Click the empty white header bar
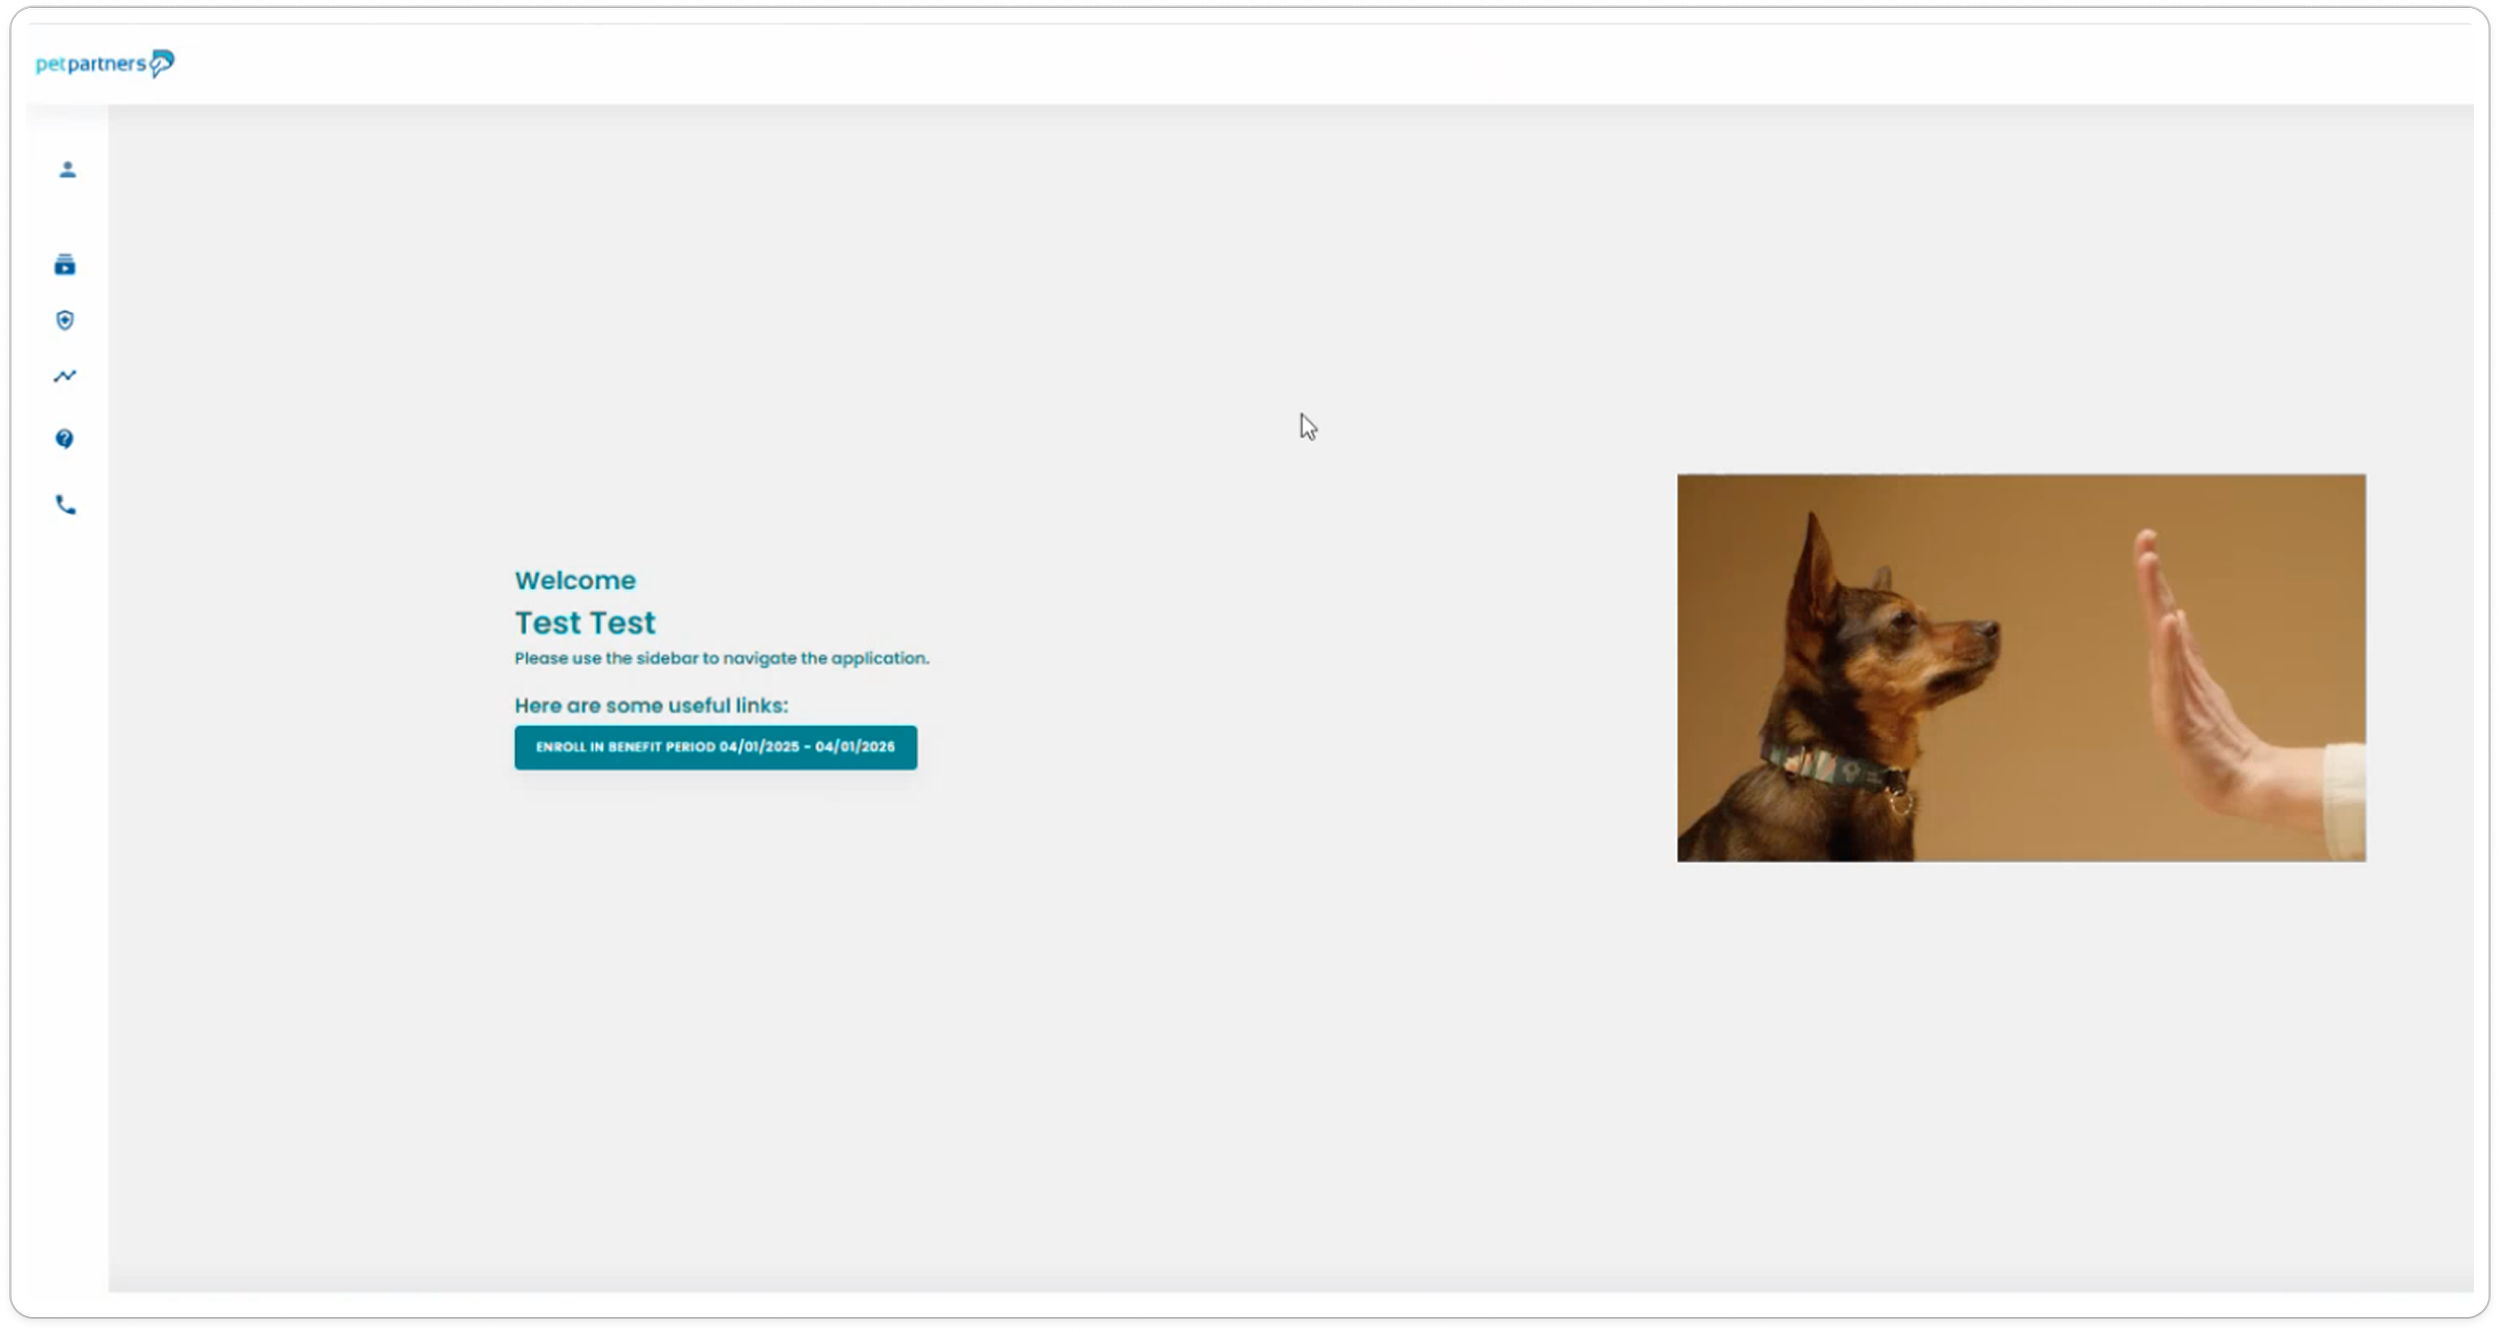 pos(1300,64)
